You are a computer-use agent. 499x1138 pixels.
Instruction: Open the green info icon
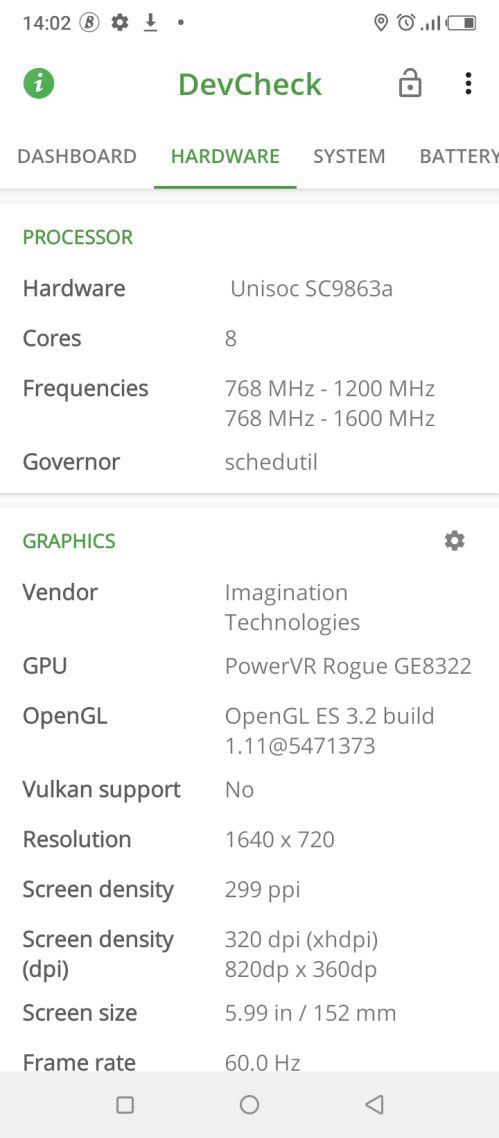38,83
